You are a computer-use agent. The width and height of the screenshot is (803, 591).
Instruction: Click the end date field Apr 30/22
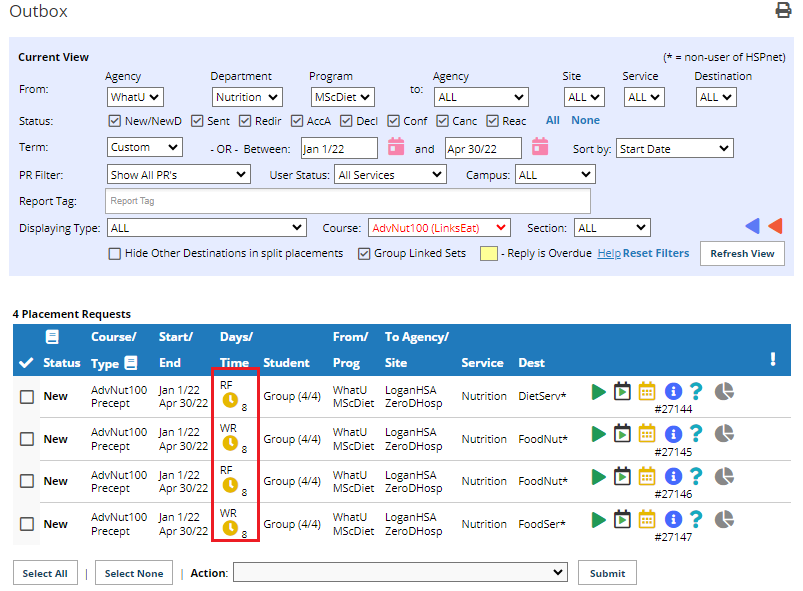click(483, 149)
